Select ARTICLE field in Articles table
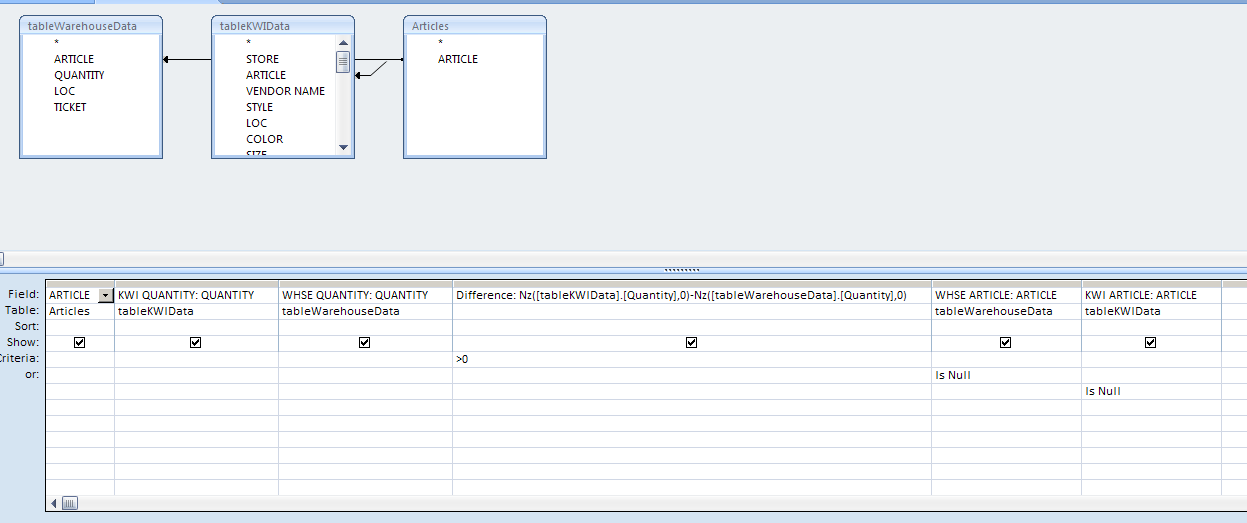The image size is (1247, 523). (458, 59)
